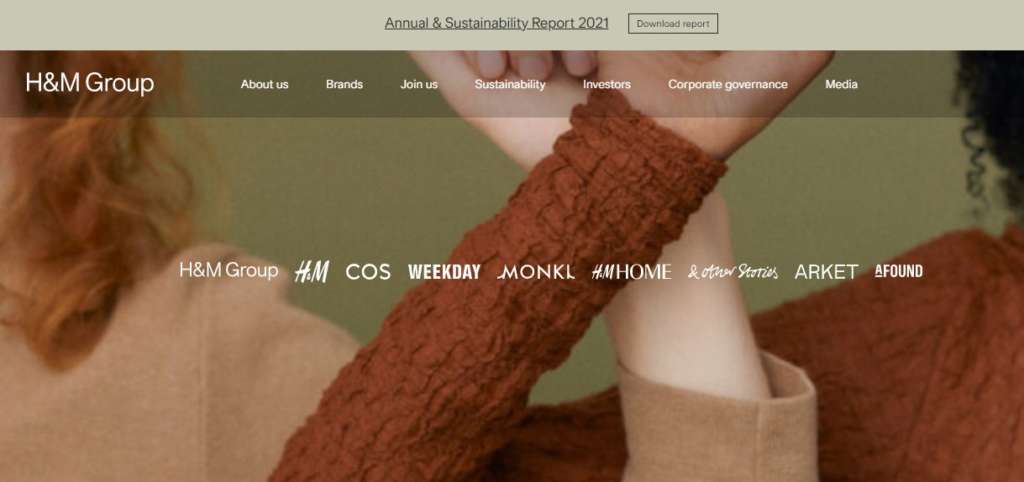
Task: Open the Sustainability menu
Action: [510, 84]
